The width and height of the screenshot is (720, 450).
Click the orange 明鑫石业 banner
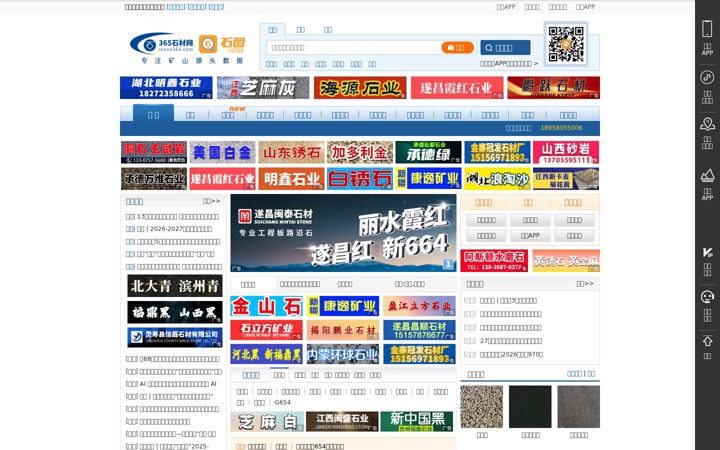coord(291,179)
